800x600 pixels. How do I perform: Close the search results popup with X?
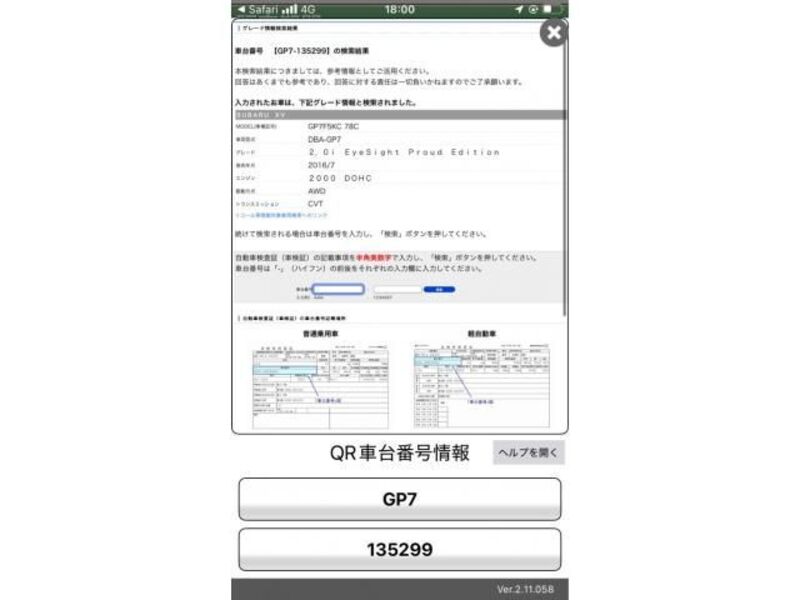click(x=553, y=33)
